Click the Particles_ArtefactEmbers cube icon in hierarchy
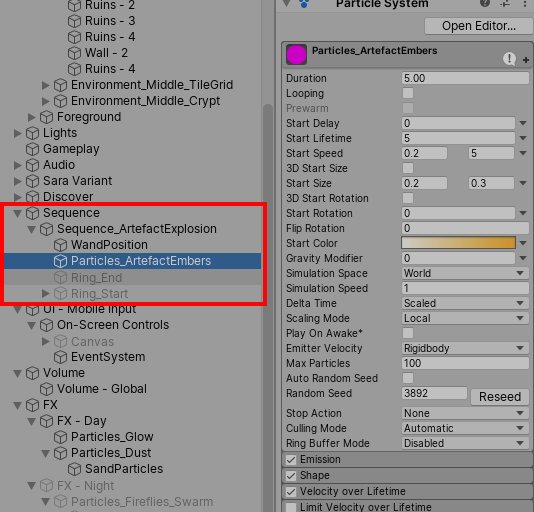The height and width of the screenshot is (512, 534). point(60,261)
